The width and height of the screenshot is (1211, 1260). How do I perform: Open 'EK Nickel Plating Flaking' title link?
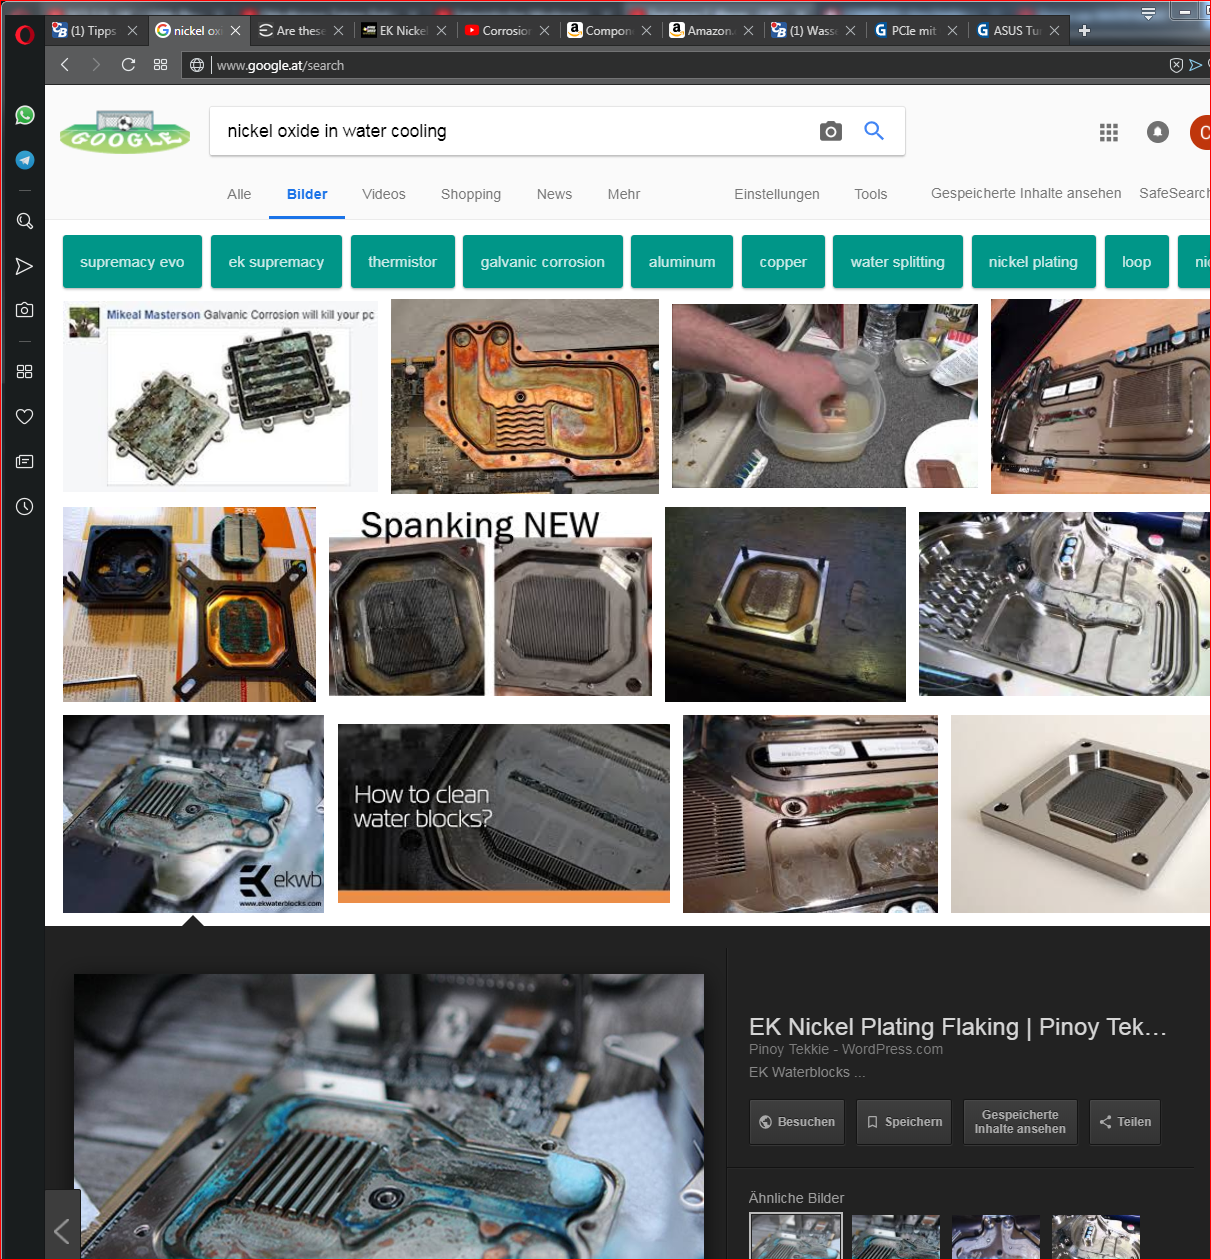tap(958, 1027)
